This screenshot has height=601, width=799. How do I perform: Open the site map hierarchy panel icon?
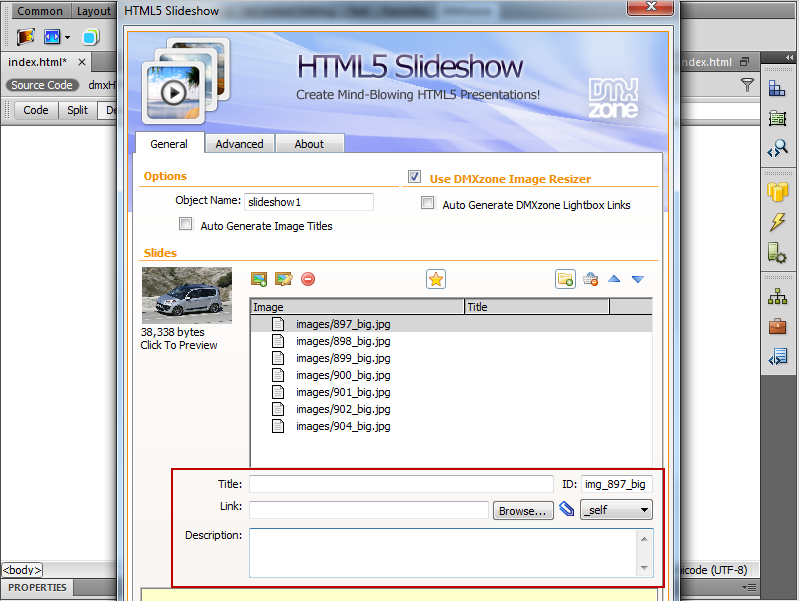pos(778,297)
